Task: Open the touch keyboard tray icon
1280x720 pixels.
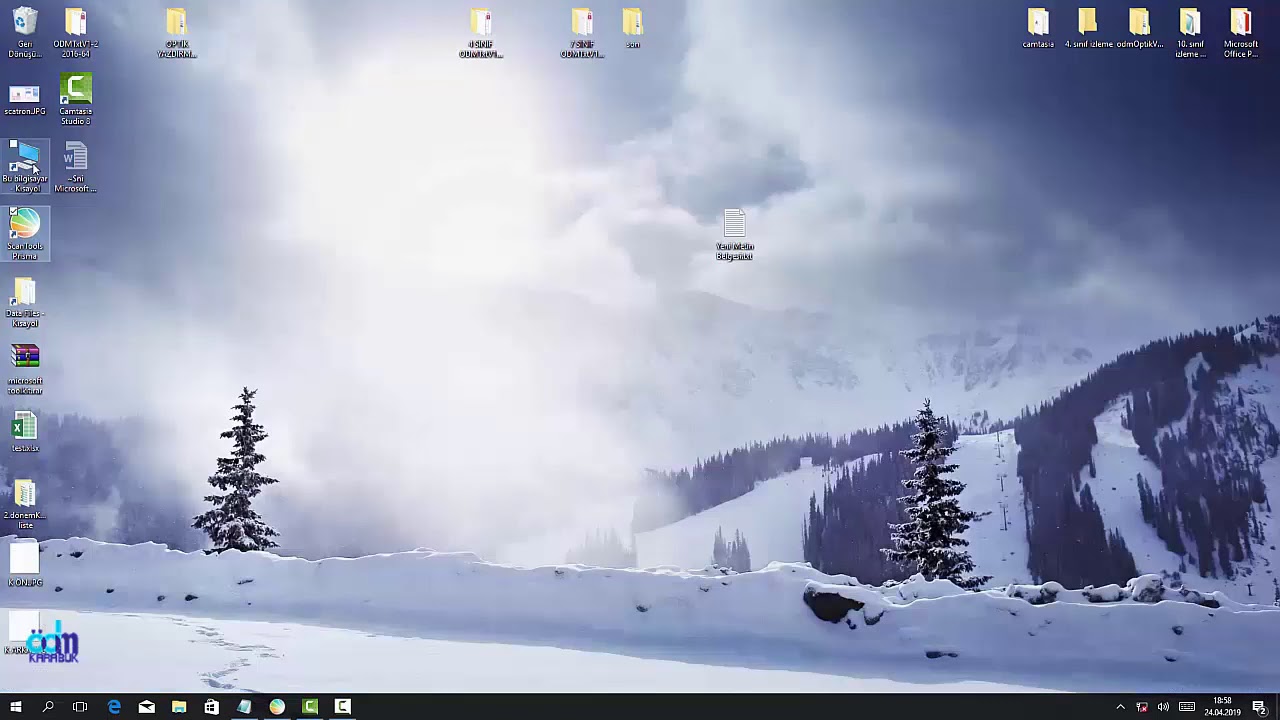Action: (1187, 707)
